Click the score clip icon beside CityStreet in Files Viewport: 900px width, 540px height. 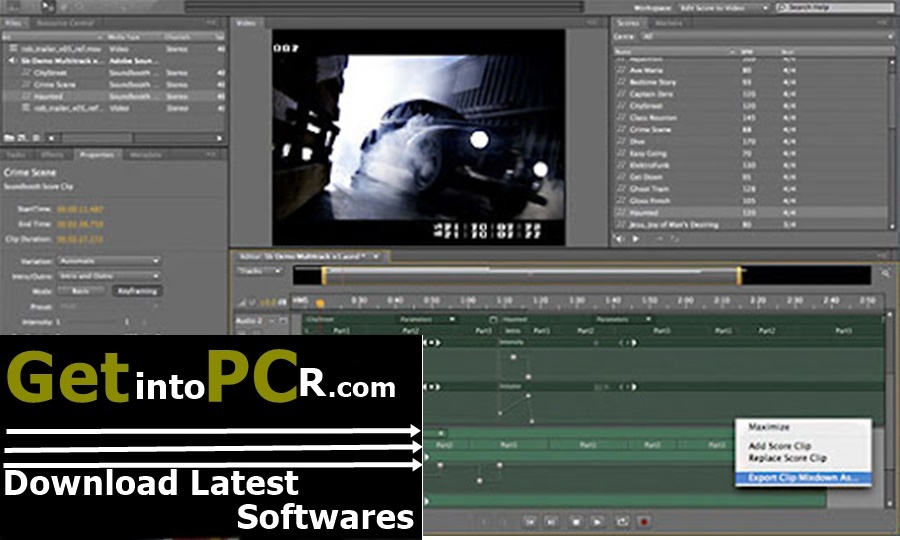(x=26, y=73)
